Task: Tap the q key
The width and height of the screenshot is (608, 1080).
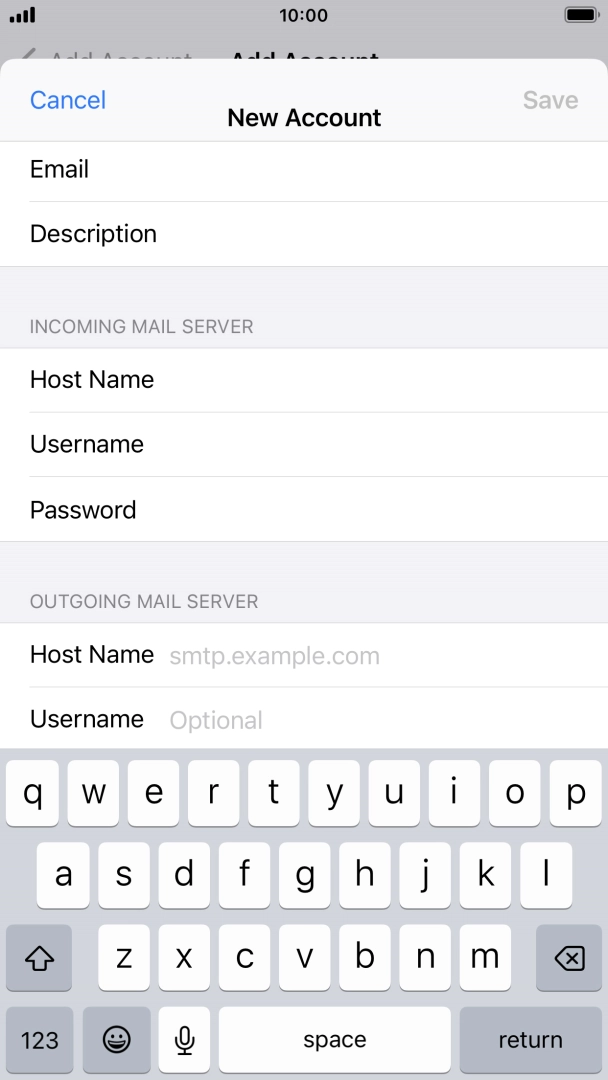Action: (32, 793)
